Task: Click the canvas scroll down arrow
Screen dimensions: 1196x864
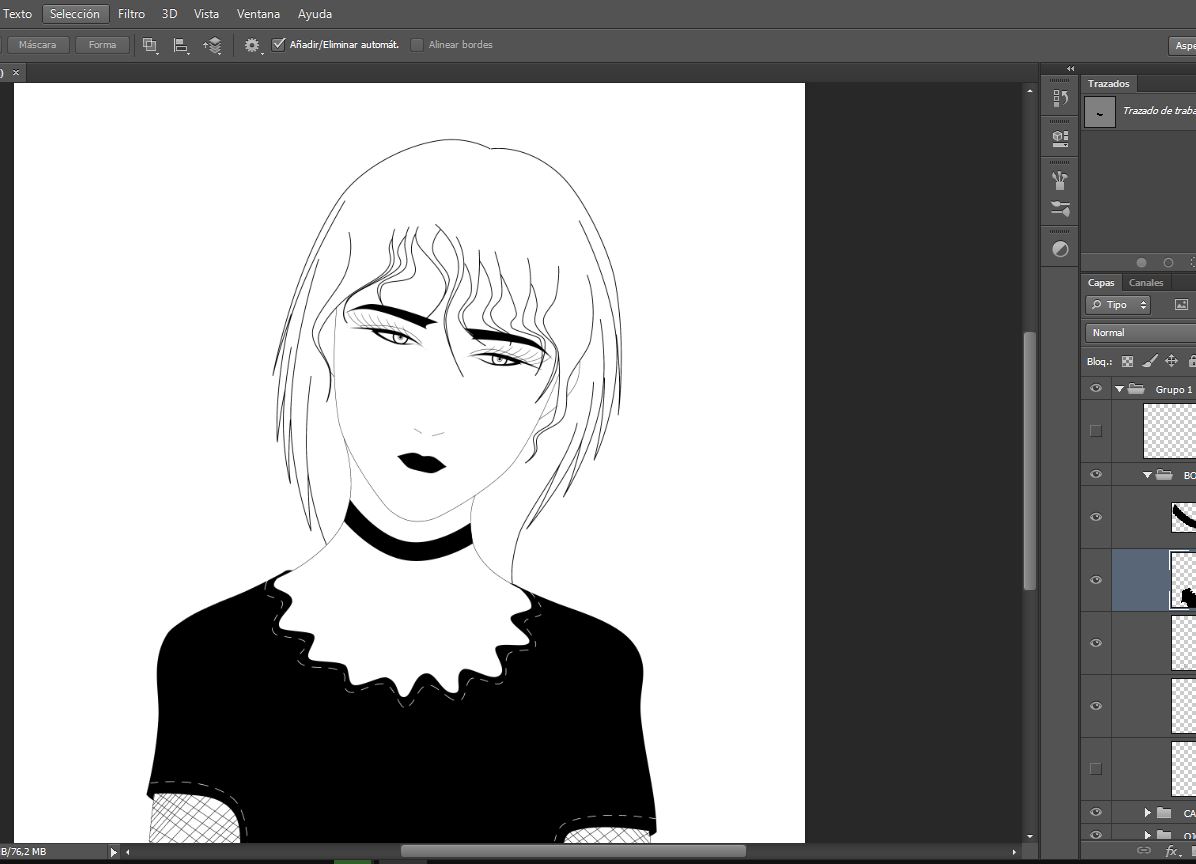Action: pyautogui.click(x=1030, y=837)
